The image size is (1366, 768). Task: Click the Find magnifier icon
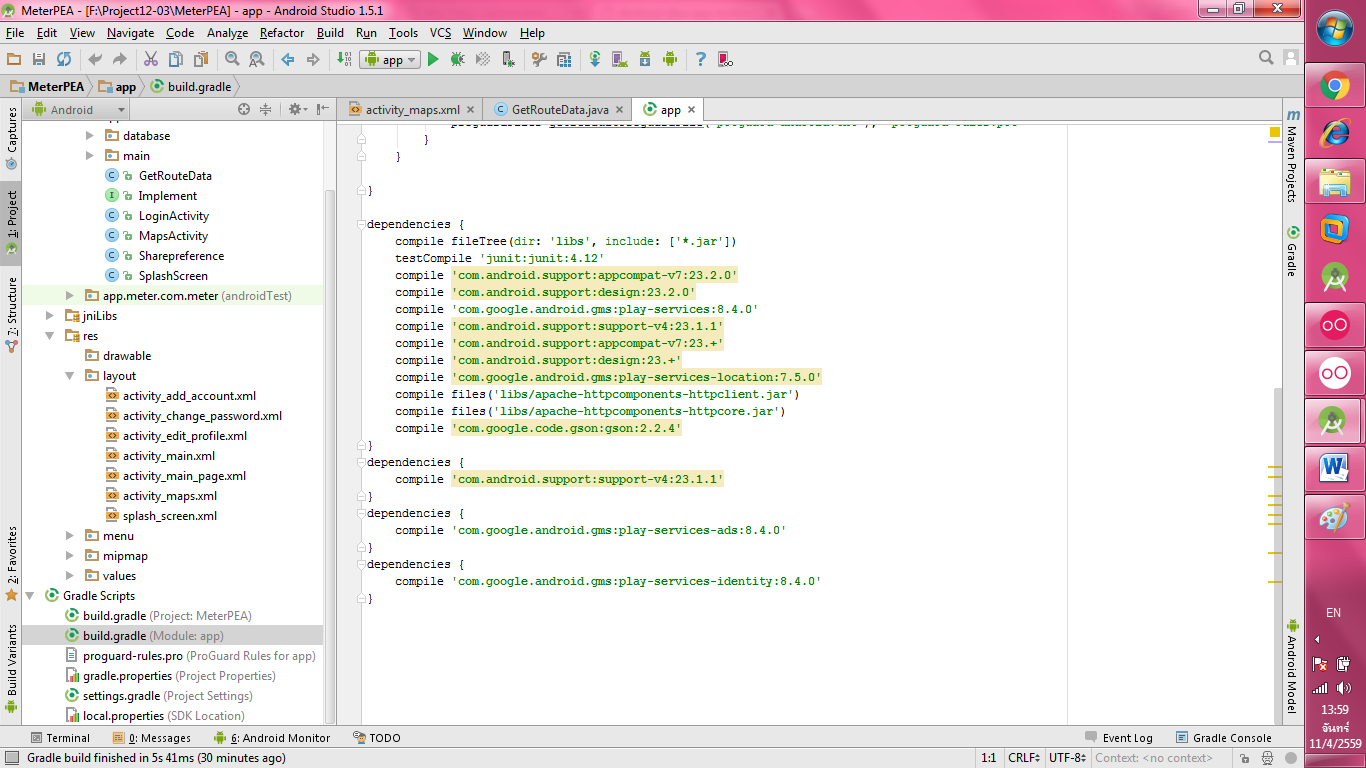232,59
